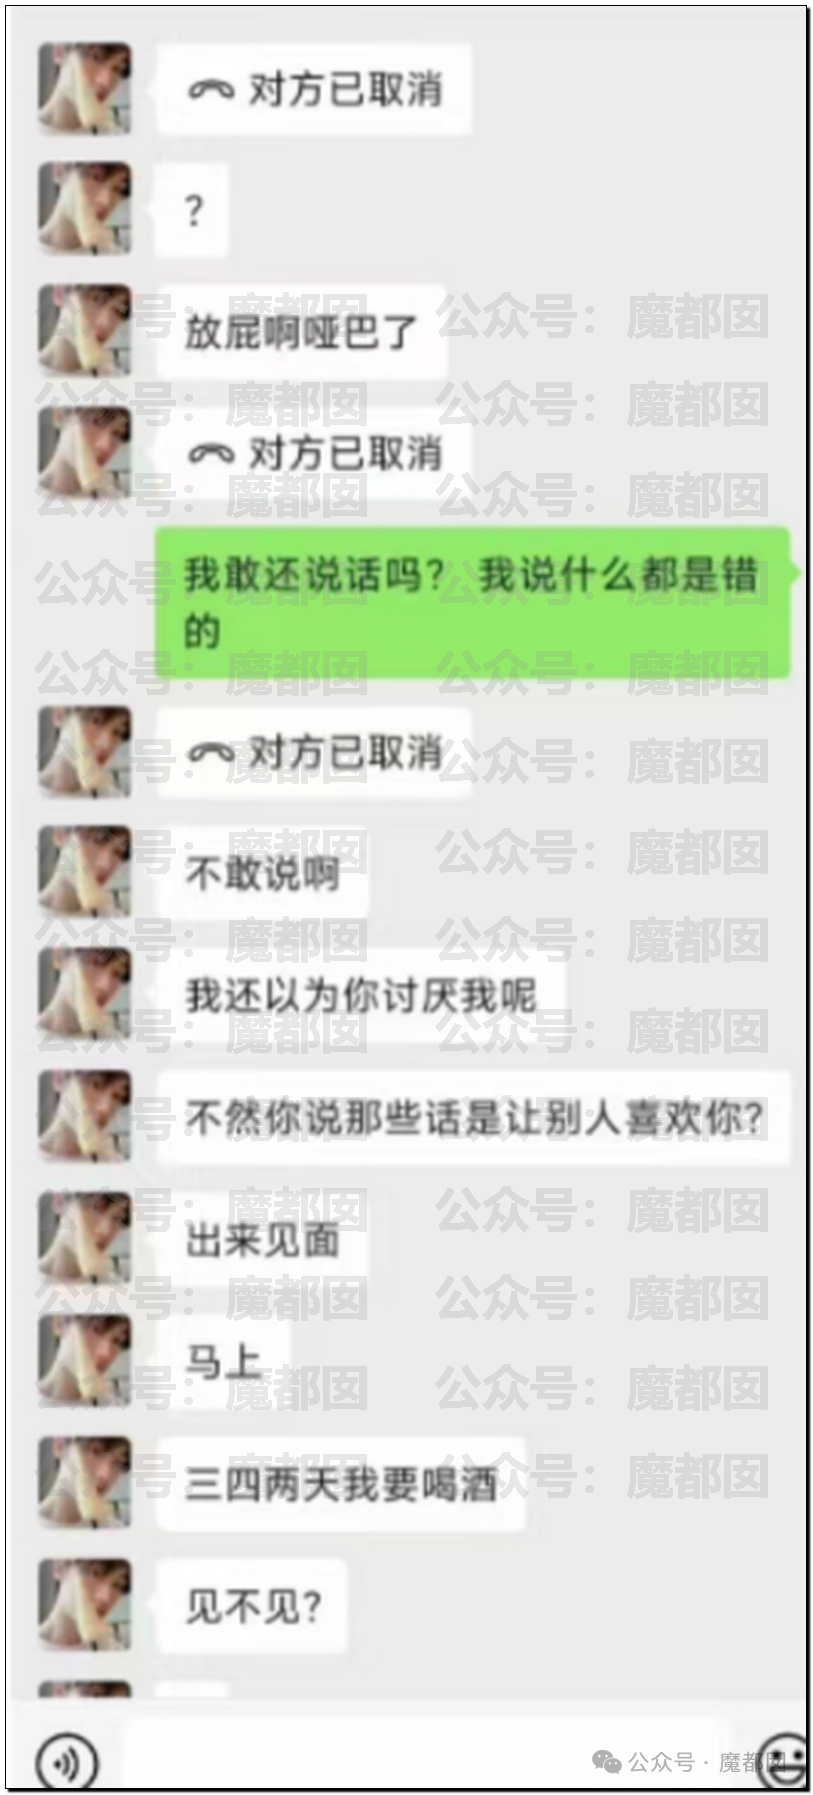Tap the 我还以为你讨厌我呢 message
Screen dimensions: 813x1795
click(x=361, y=995)
